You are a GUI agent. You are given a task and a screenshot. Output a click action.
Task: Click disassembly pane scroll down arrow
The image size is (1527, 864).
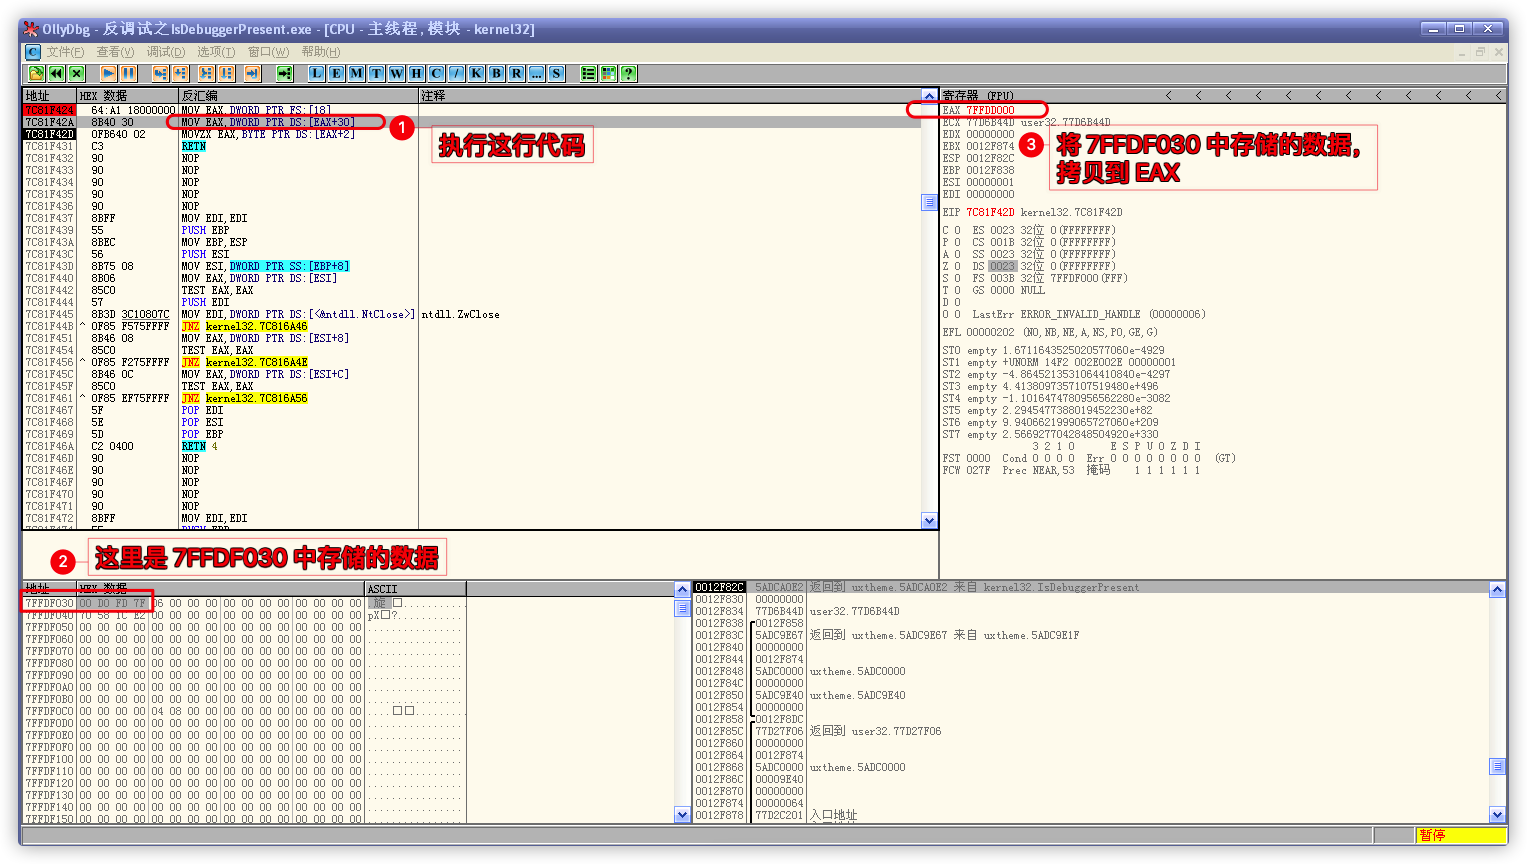929,520
